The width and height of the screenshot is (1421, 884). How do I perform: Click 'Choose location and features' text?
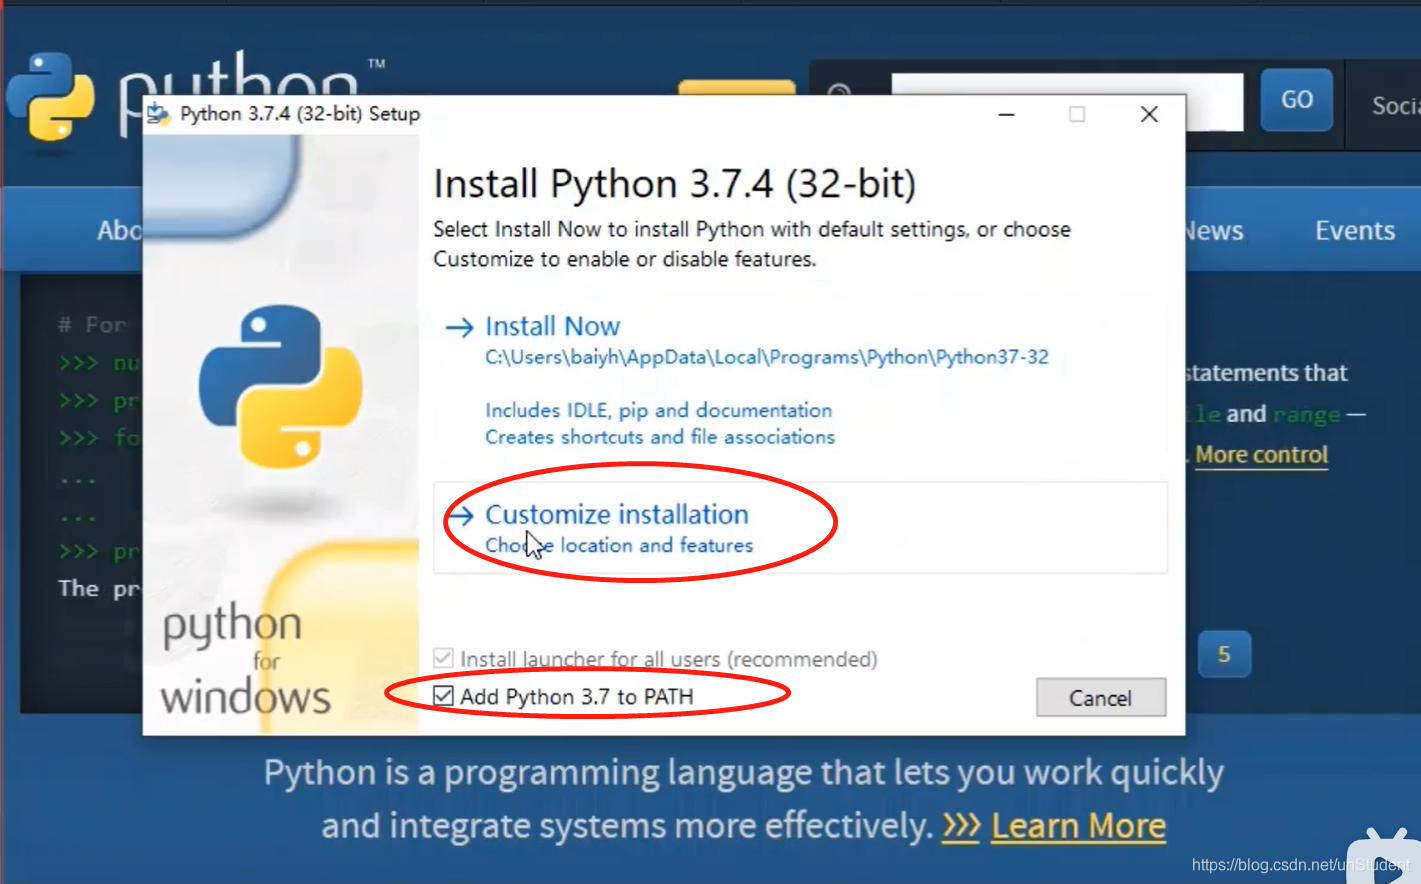click(619, 545)
